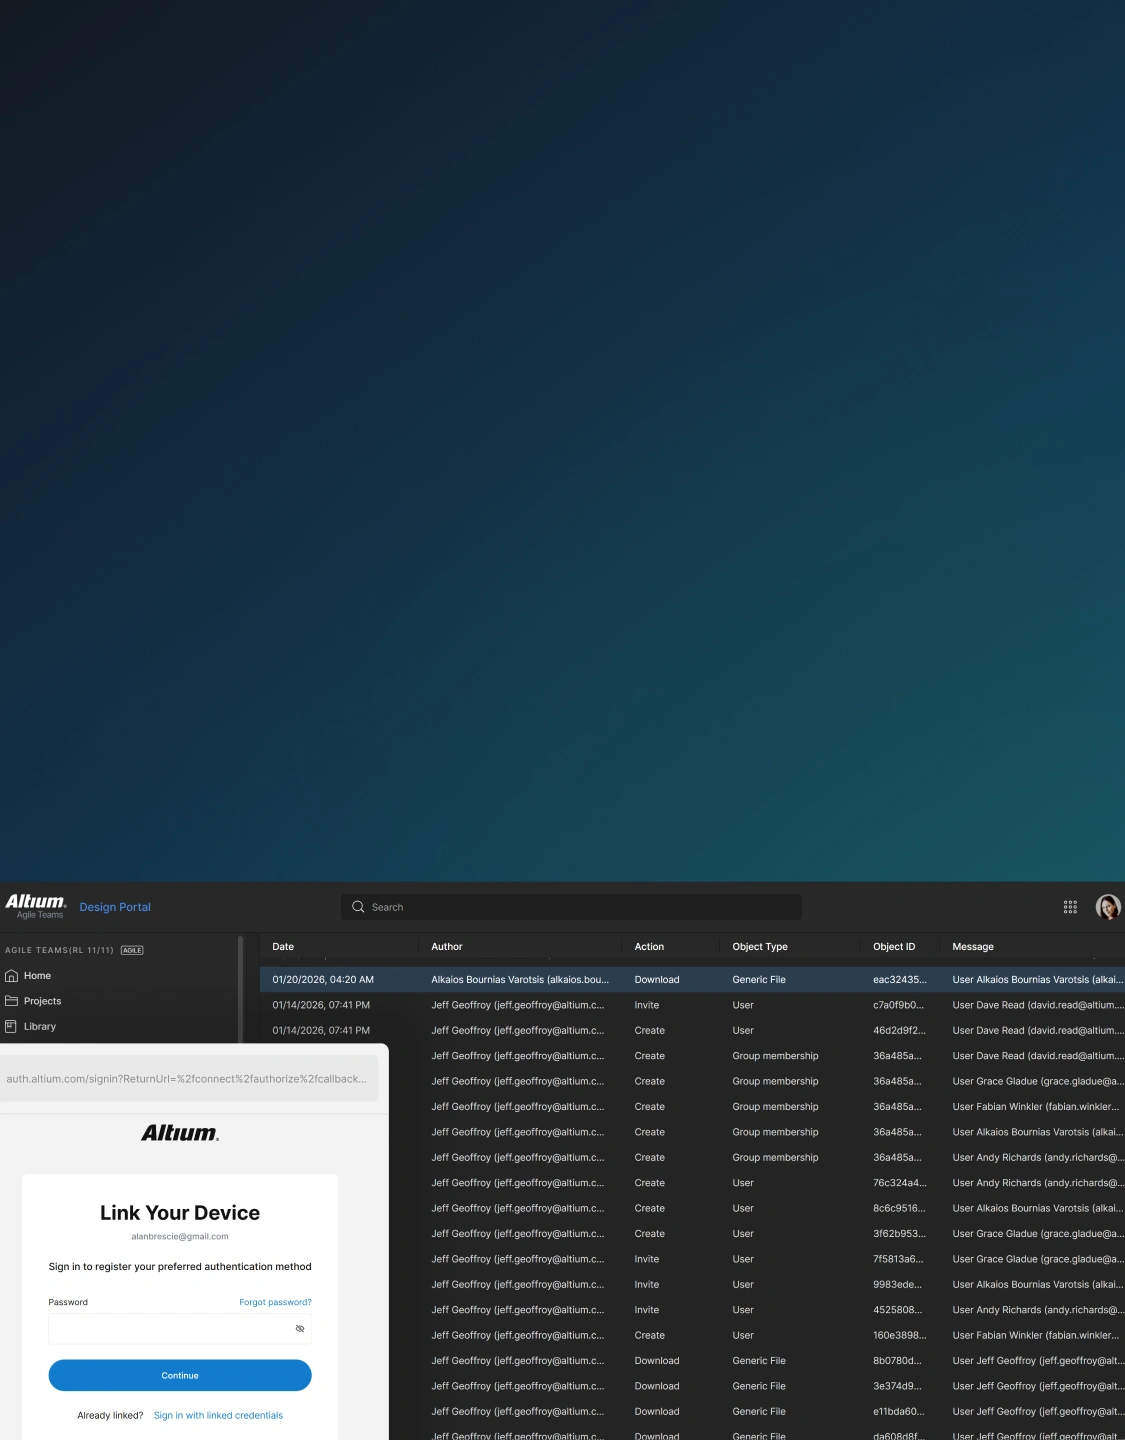Screen dimensions: 1125x1440
Task: Click Sign in with linked credentials
Action: coord(218,1415)
